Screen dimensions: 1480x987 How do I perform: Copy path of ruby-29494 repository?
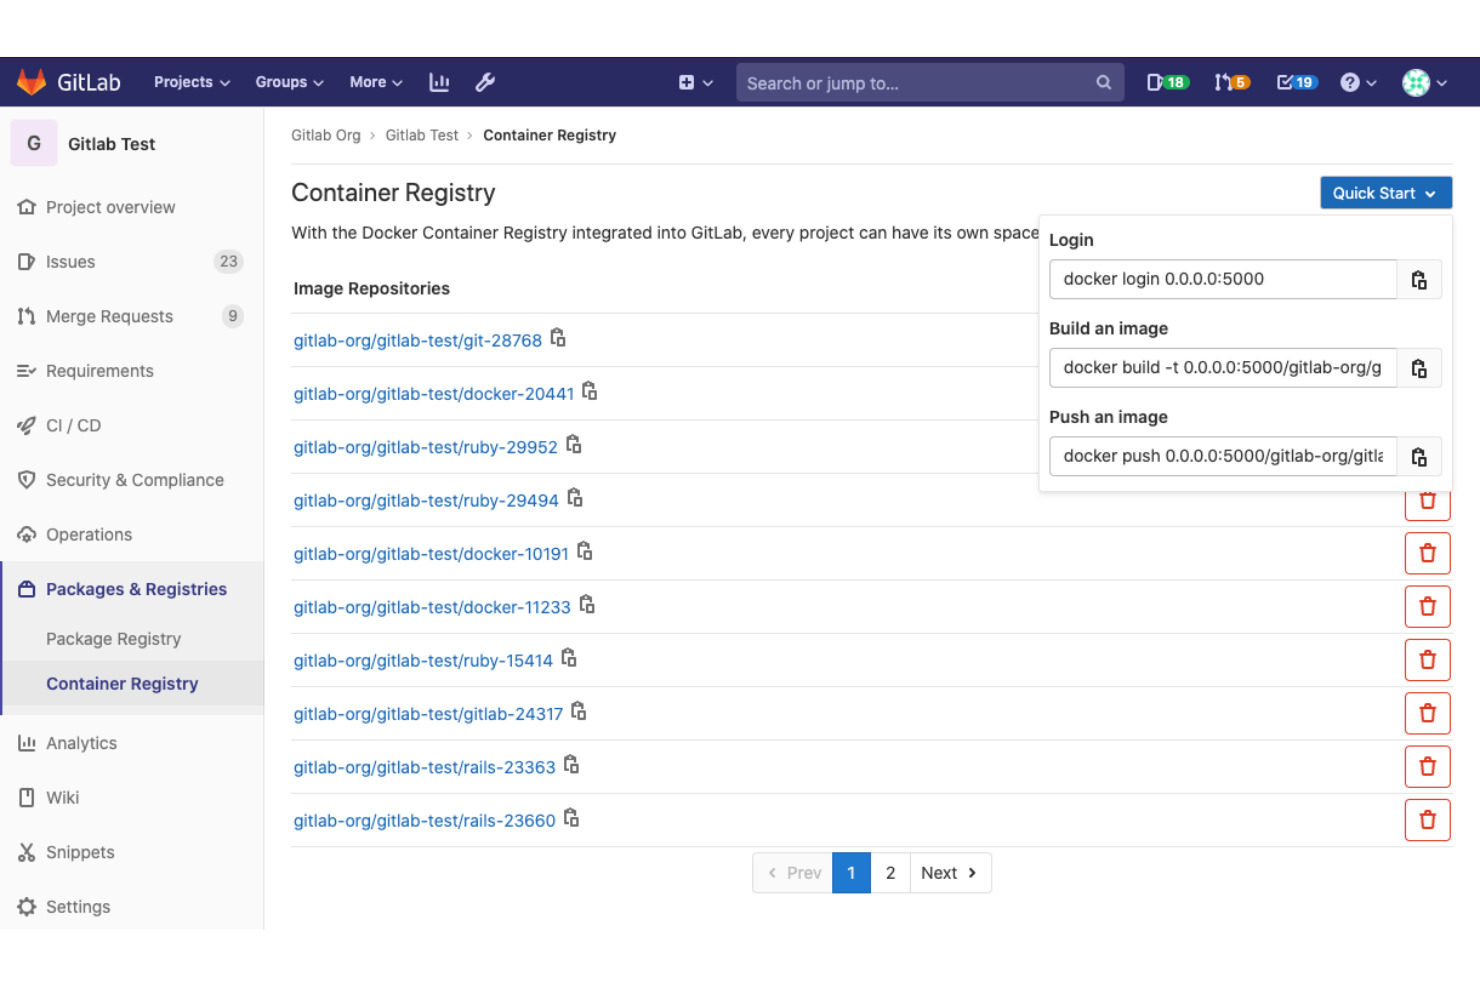click(x=575, y=497)
